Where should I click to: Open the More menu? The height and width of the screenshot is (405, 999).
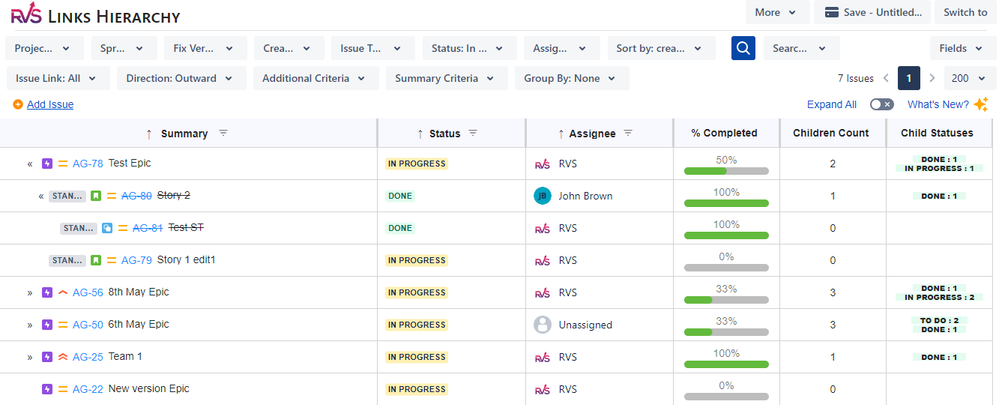(x=777, y=12)
